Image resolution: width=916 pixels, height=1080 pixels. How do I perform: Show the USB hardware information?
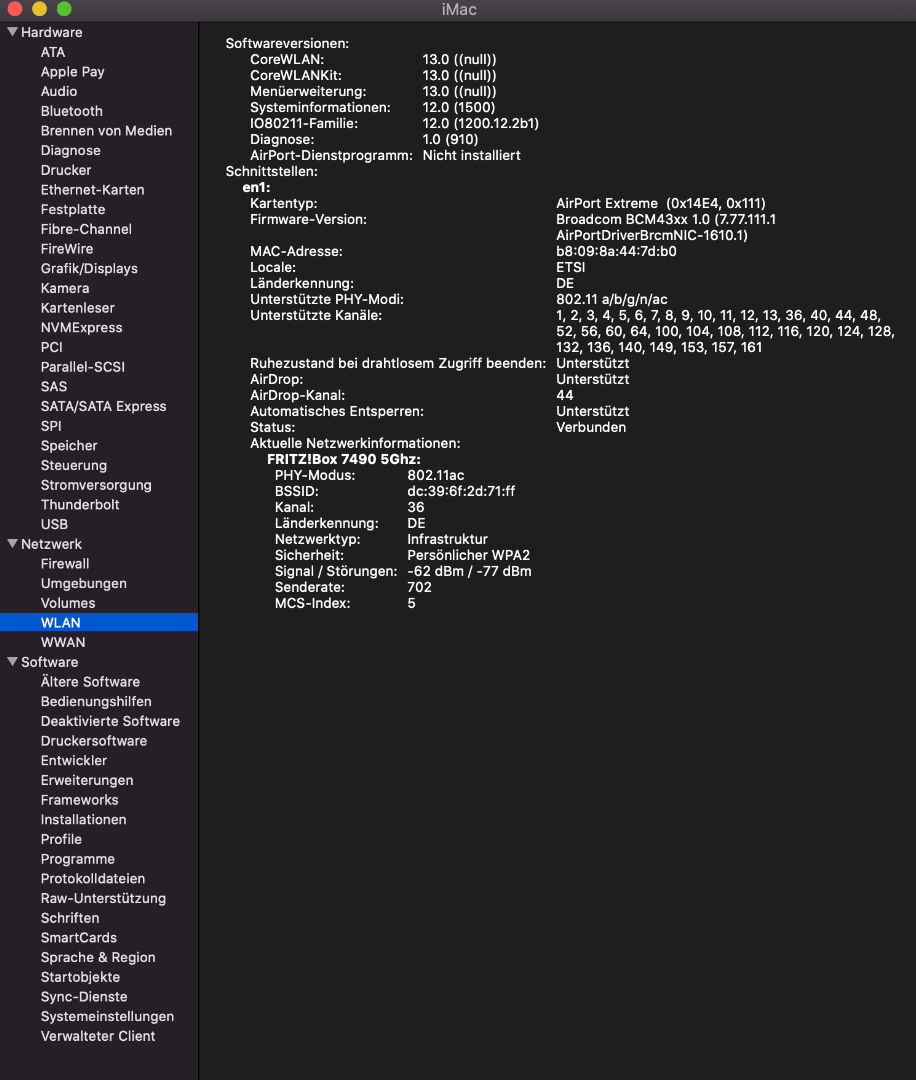tap(54, 524)
